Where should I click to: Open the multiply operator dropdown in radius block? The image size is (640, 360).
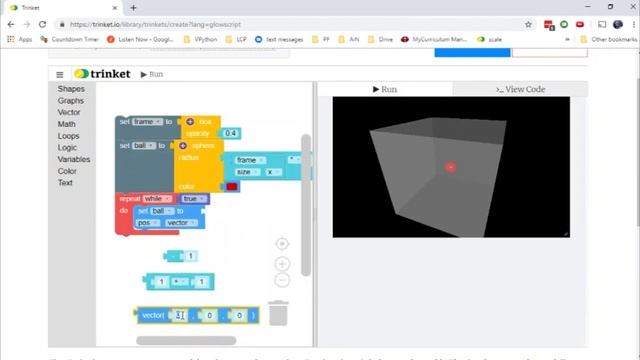click(x=295, y=160)
